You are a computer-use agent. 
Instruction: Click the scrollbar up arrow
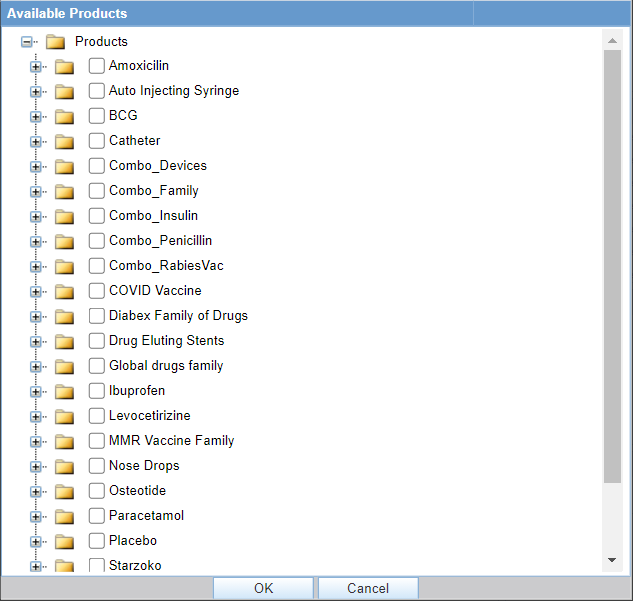tap(612, 40)
